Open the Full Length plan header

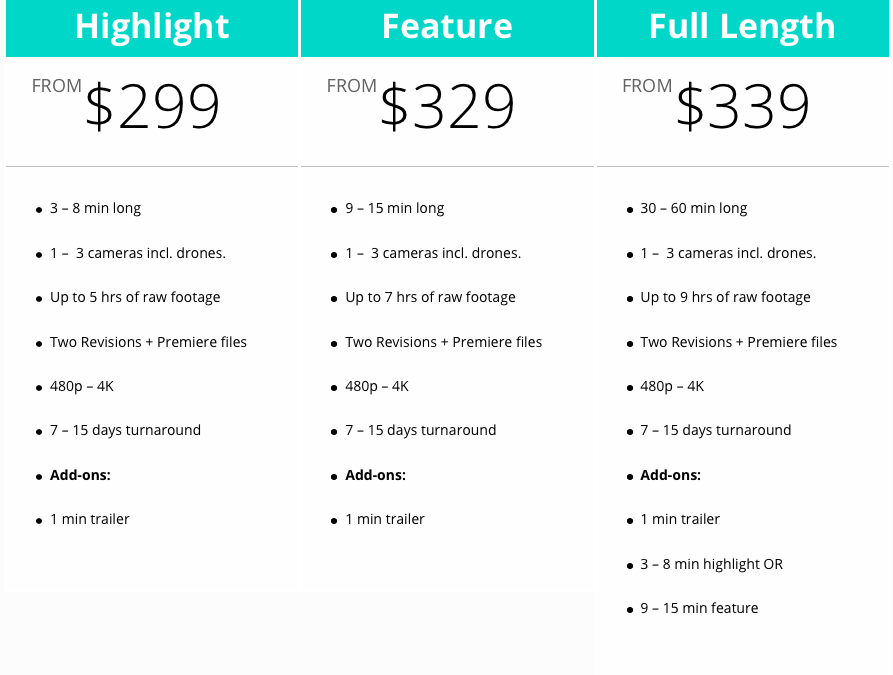coord(743,27)
